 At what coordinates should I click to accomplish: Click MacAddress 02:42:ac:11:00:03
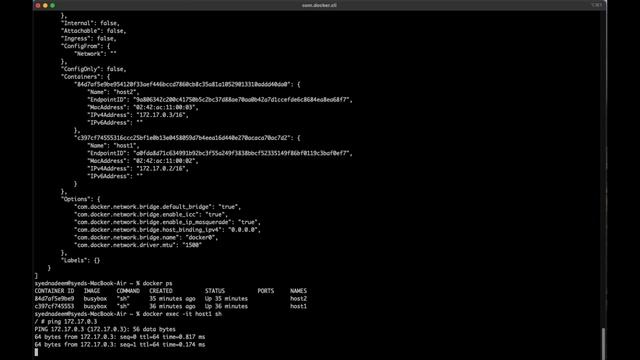point(142,107)
